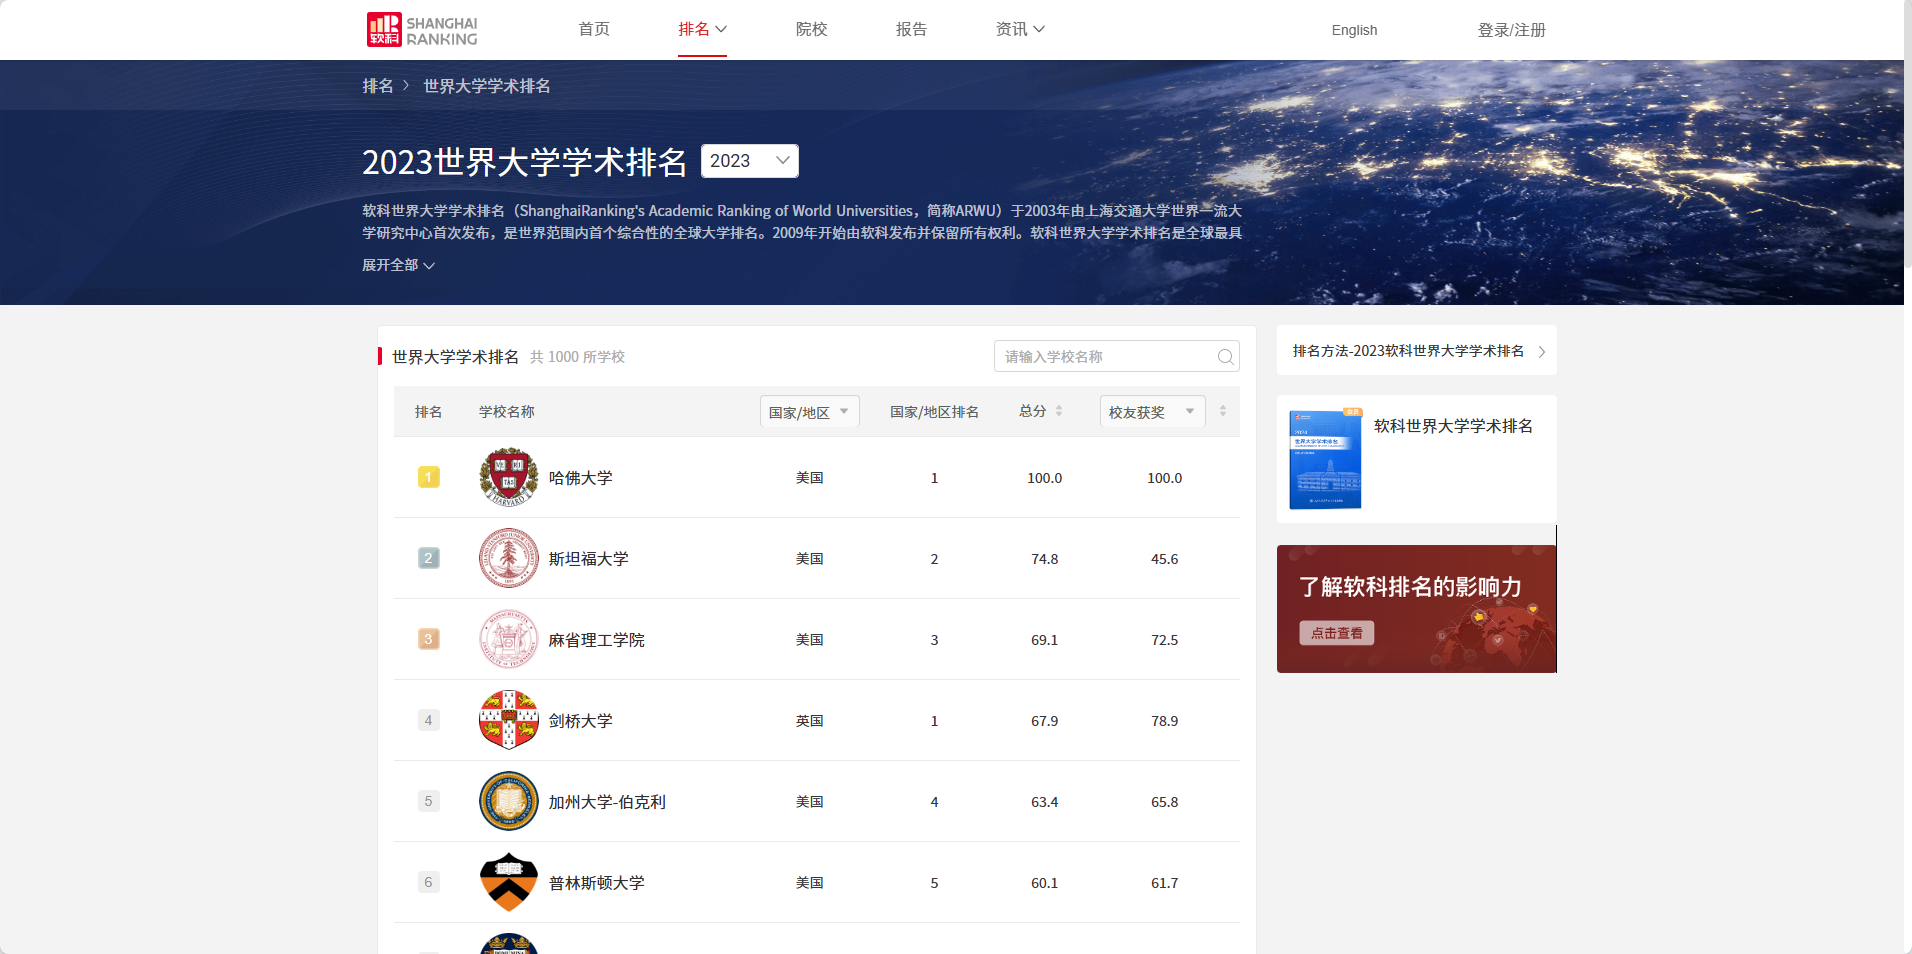
Task: Click the MIT seal logo
Action: (509, 639)
